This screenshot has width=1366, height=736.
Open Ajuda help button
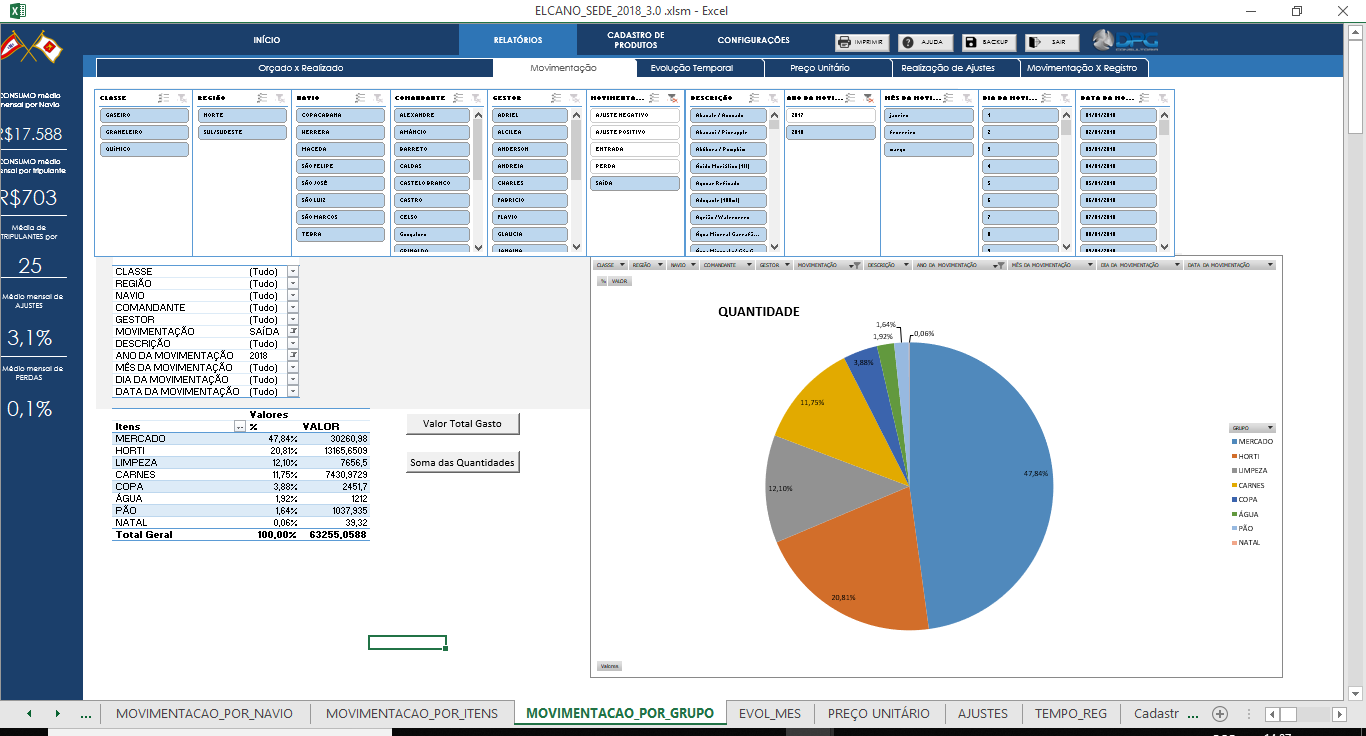pos(924,43)
